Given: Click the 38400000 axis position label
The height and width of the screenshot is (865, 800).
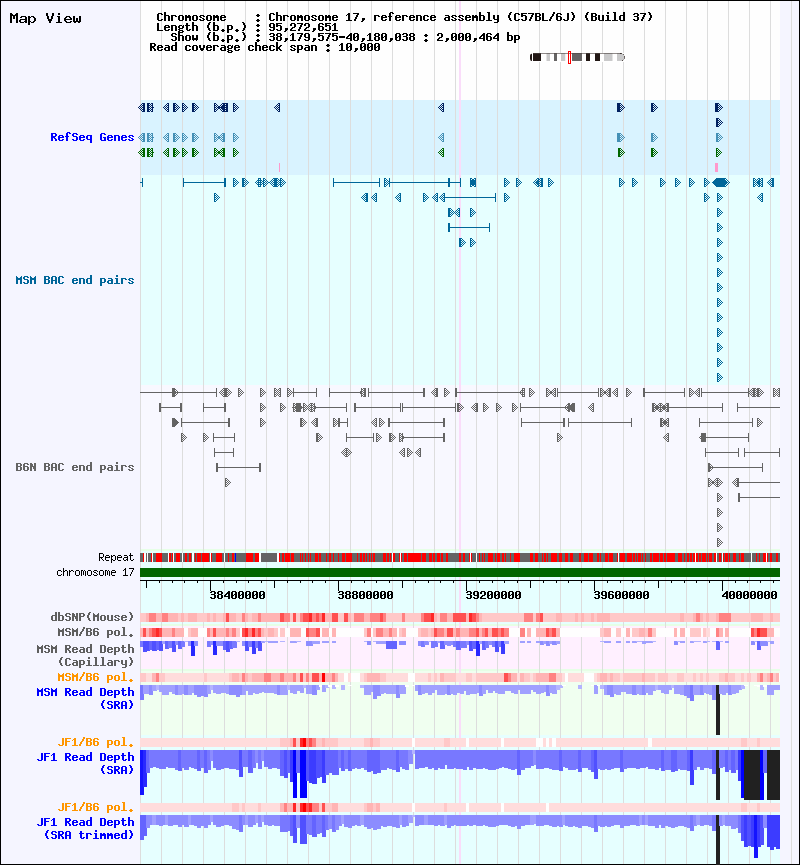Looking at the screenshot, I should tap(237, 595).
